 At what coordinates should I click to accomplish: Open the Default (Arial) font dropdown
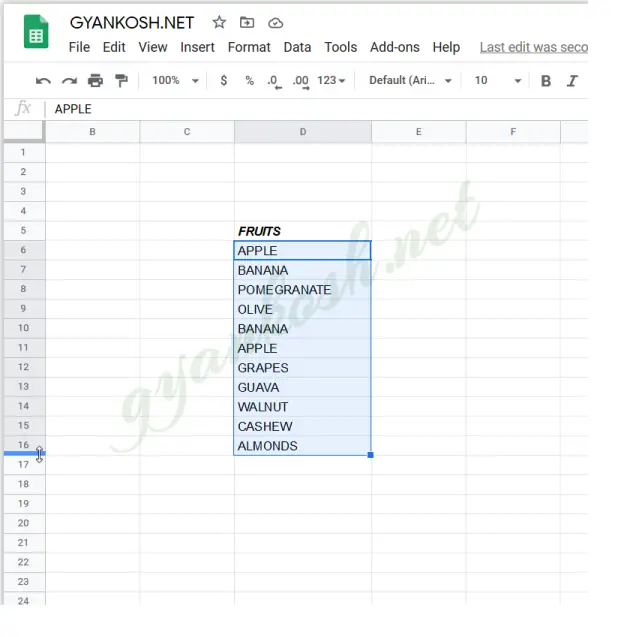point(410,80)
